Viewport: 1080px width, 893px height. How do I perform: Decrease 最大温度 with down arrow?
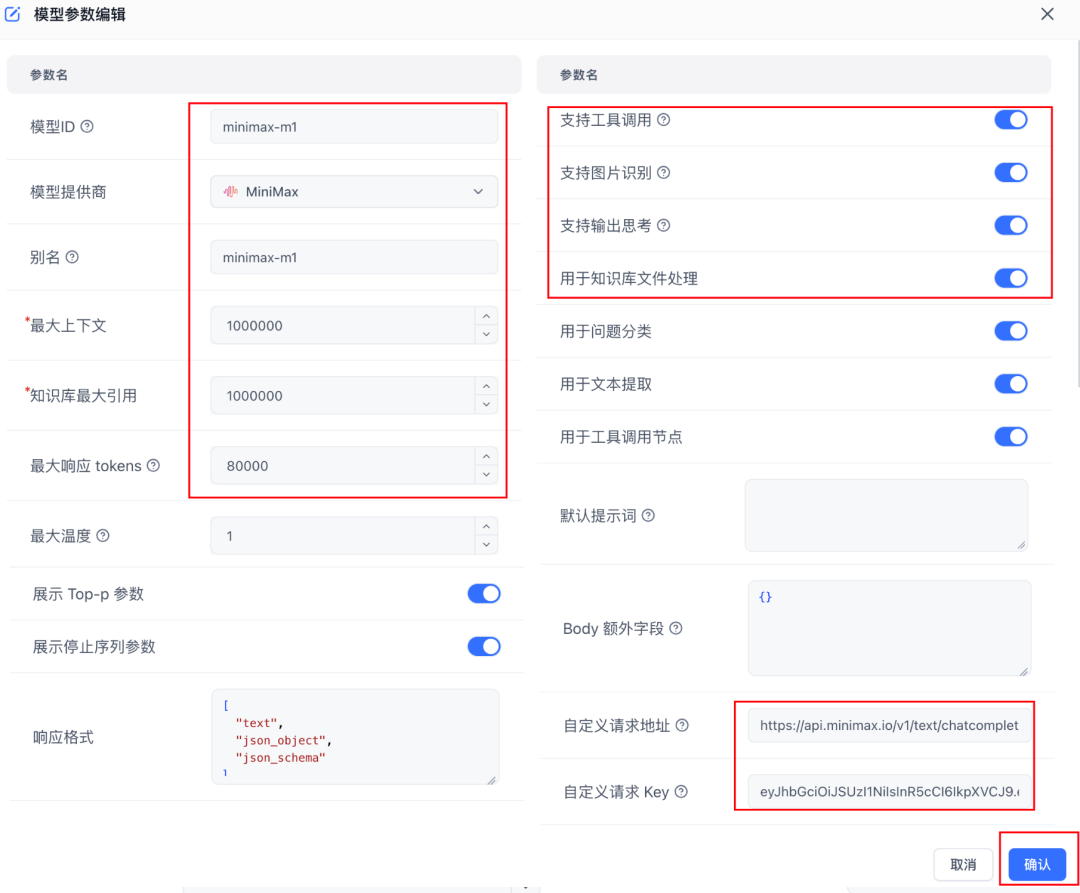486,545
